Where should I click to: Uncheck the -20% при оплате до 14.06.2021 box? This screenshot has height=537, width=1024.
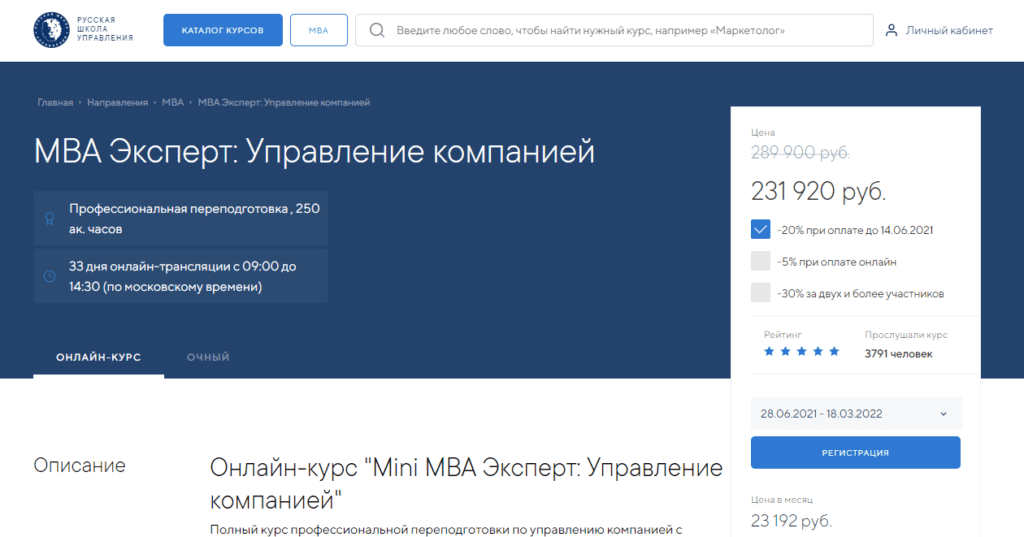[x=760, y=229]
